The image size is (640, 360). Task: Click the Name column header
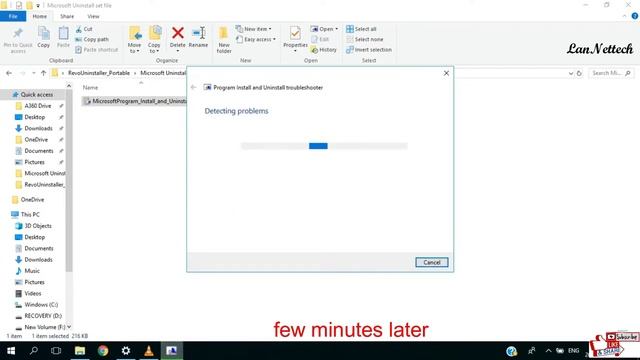click(x=90, y=87)
